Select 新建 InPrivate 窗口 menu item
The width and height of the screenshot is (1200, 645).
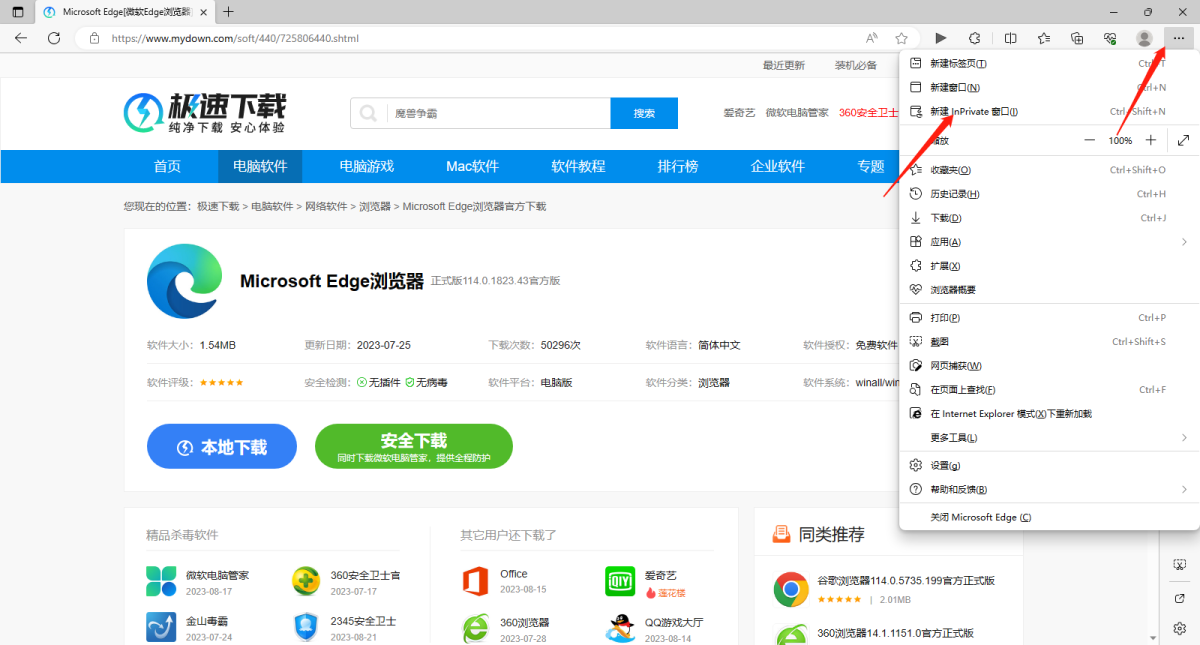(973, 112)
